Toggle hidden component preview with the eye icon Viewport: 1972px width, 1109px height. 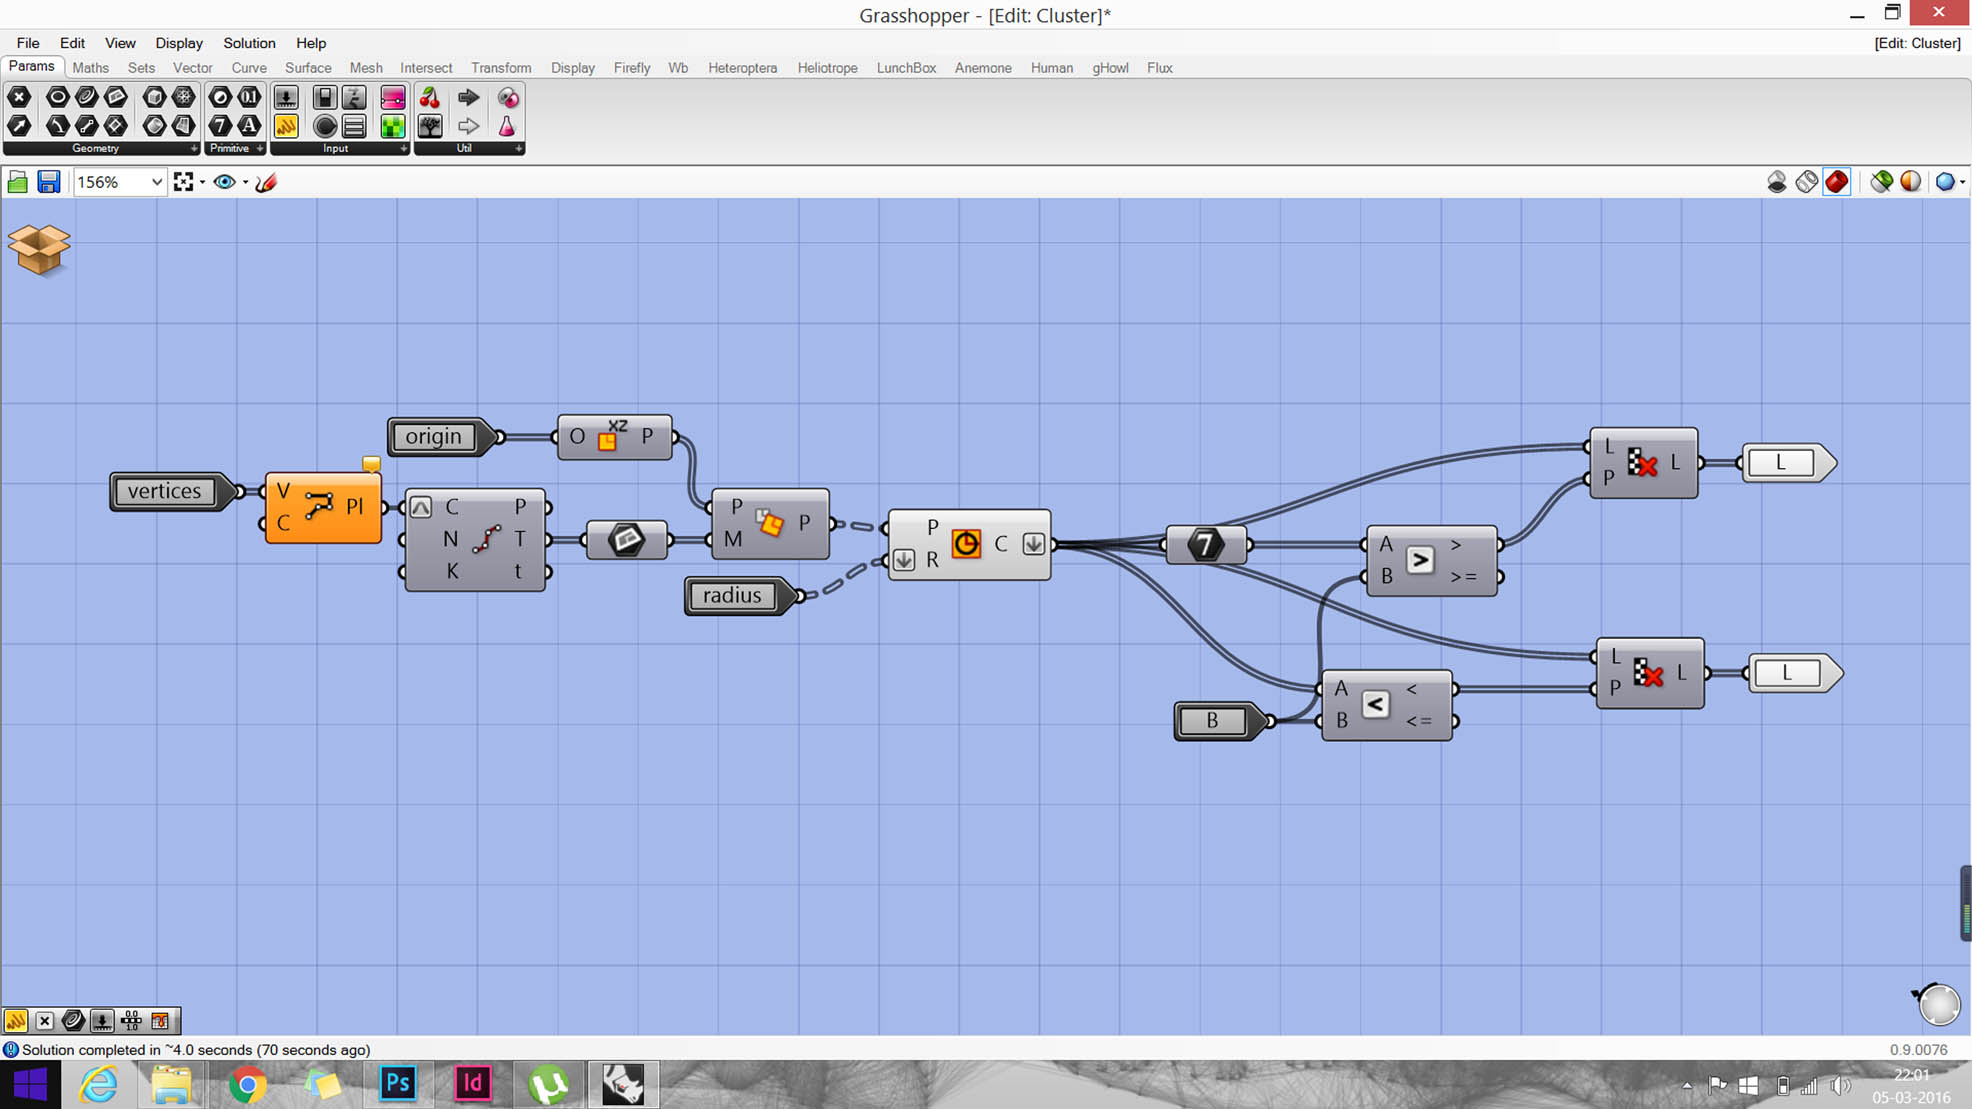pos(224,181)
